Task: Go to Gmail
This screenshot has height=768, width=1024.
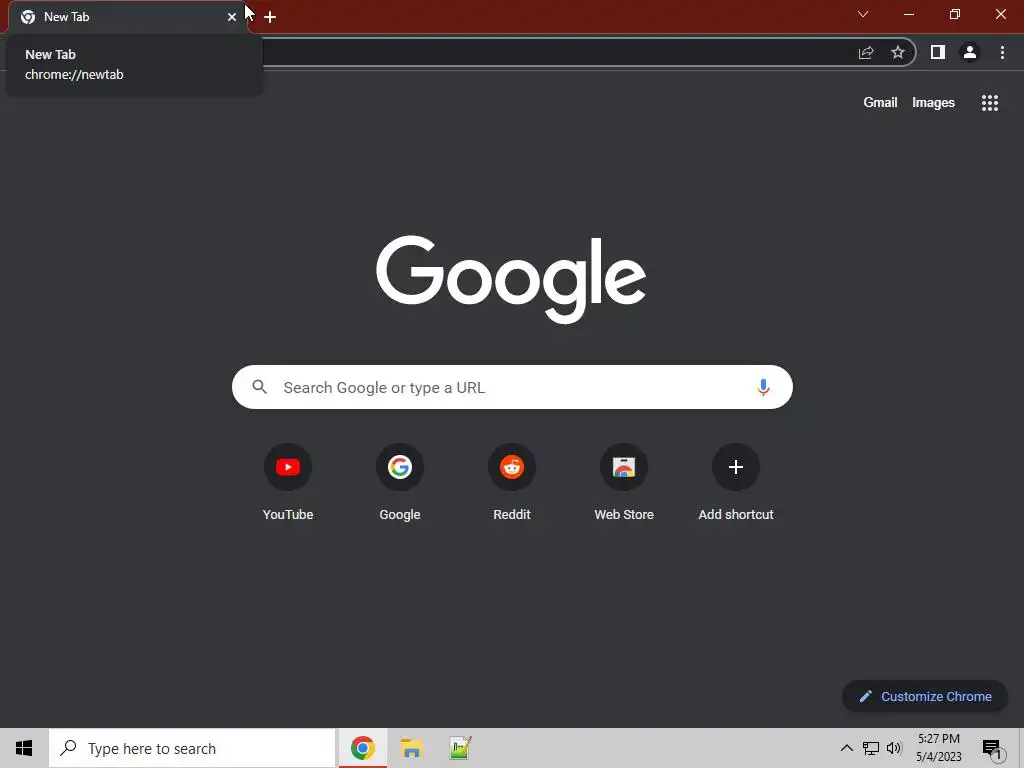Action: coord(880,103)
